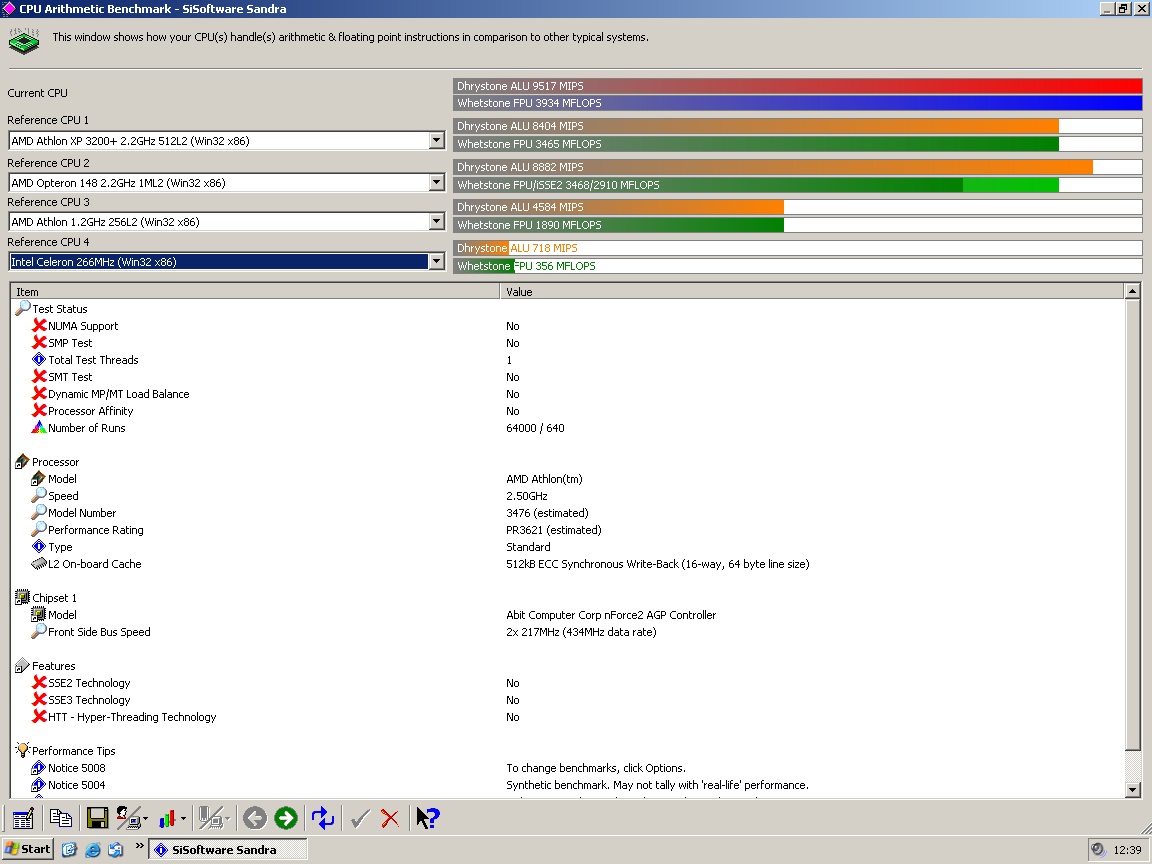
Task: Click the user/computer connection toolbar icon
Action: pyautogui.click(x=129, y=818)
